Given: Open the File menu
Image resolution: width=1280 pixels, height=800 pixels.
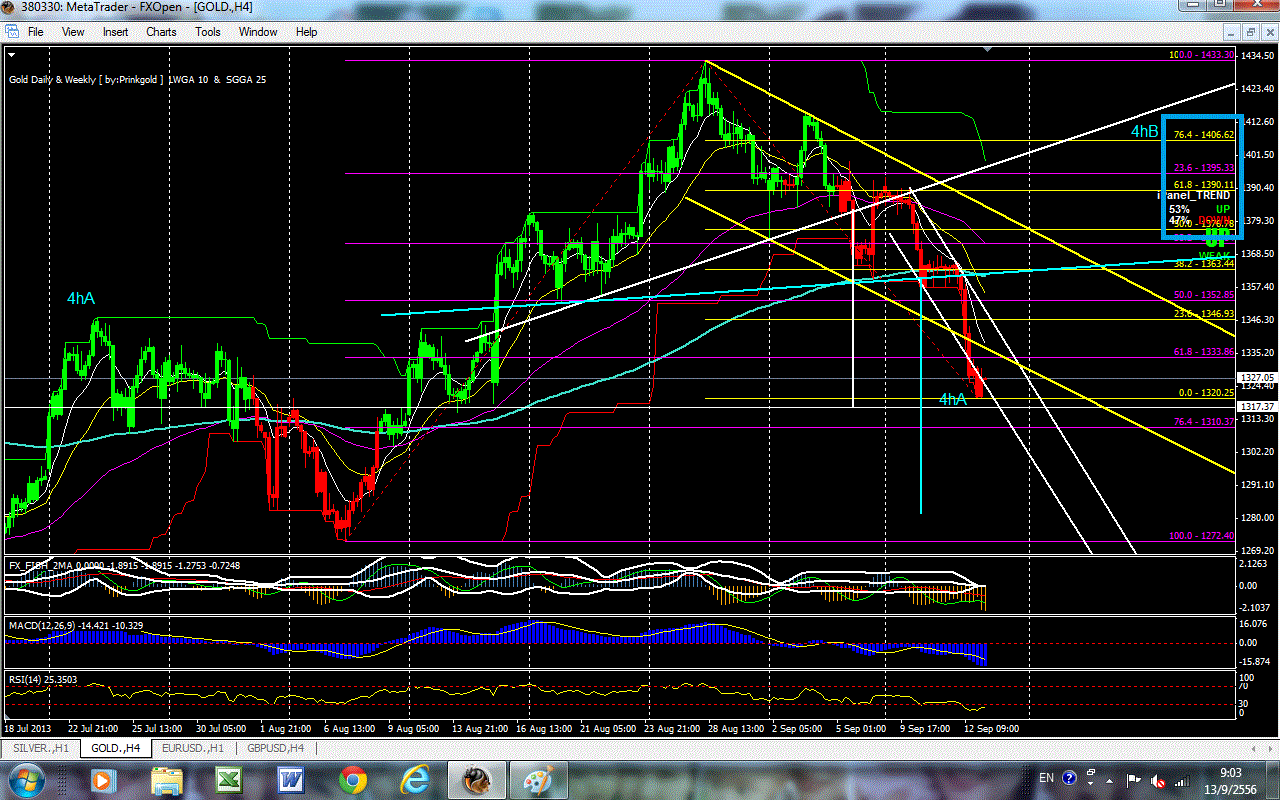Looking at the screenshot, I should click(35, 31).
